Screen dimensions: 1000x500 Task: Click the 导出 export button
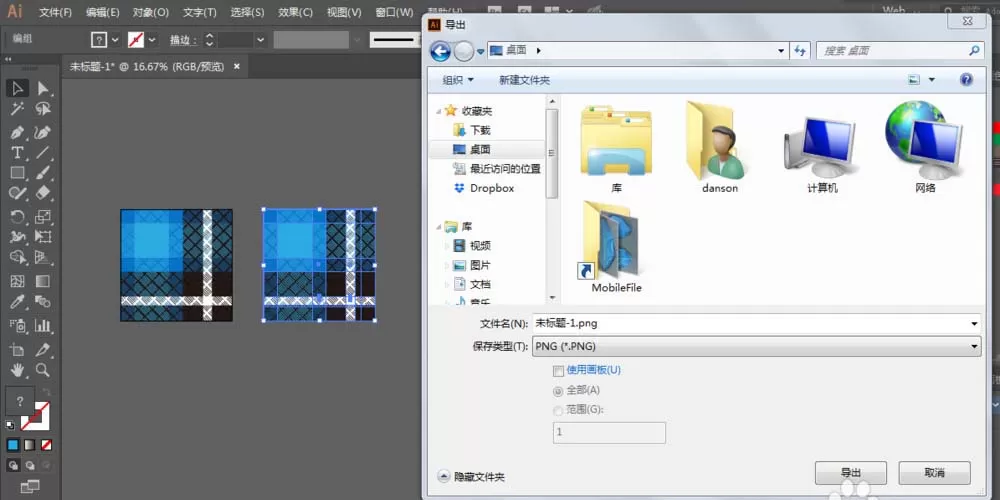coord(851,473)
